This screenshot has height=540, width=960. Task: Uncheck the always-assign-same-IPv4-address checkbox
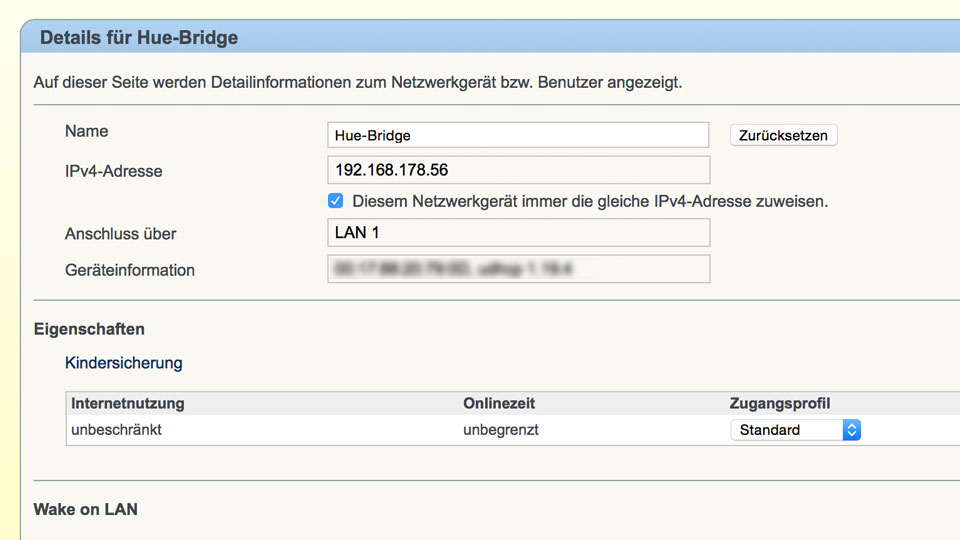[x=336, y=201]
